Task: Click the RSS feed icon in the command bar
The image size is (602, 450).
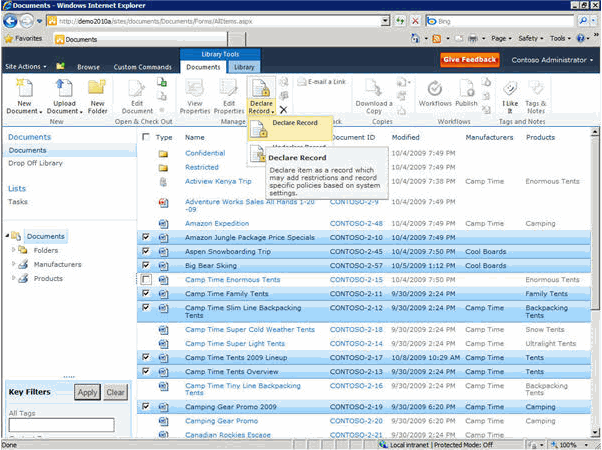Action: tap(437, 38)
